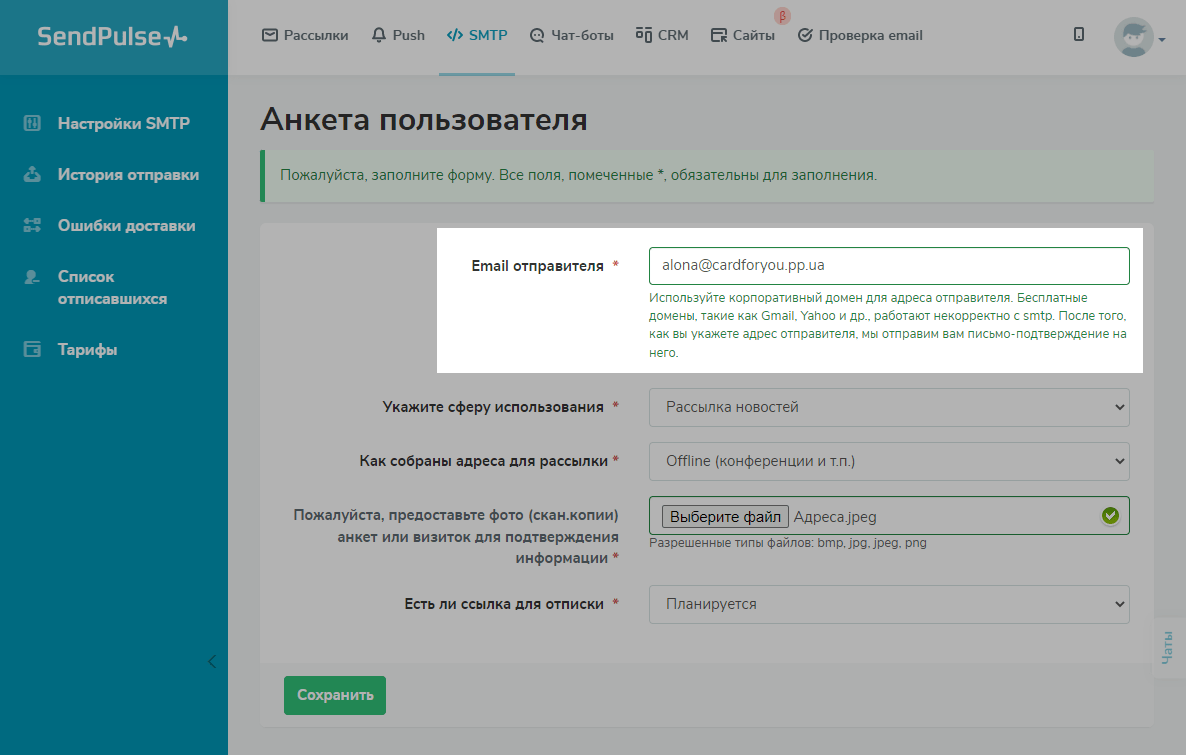Focus the Email отправителя input field

click(889, 266)
